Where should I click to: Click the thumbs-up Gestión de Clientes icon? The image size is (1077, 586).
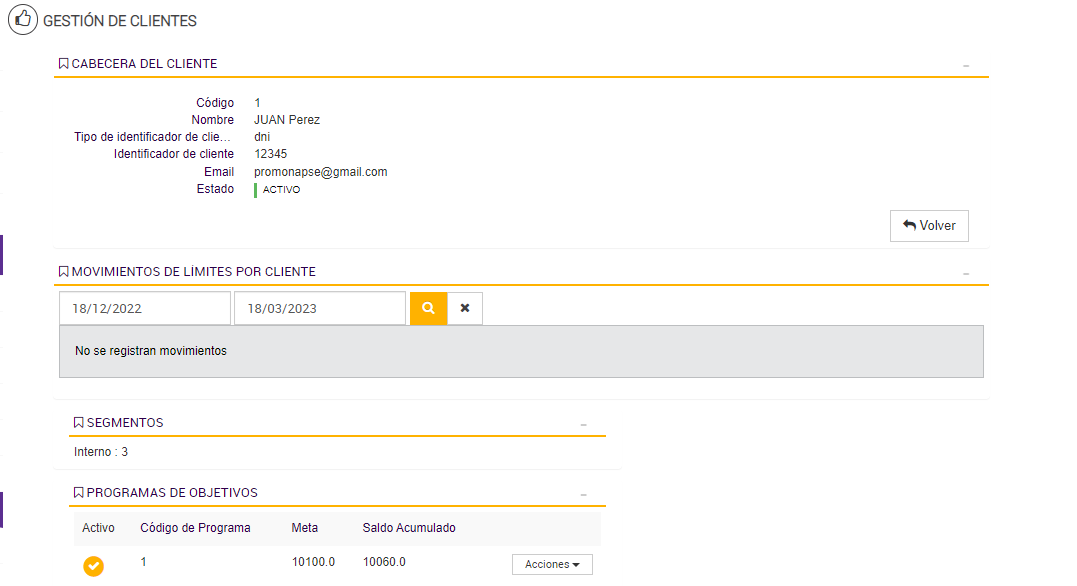[x=23, y=20]
